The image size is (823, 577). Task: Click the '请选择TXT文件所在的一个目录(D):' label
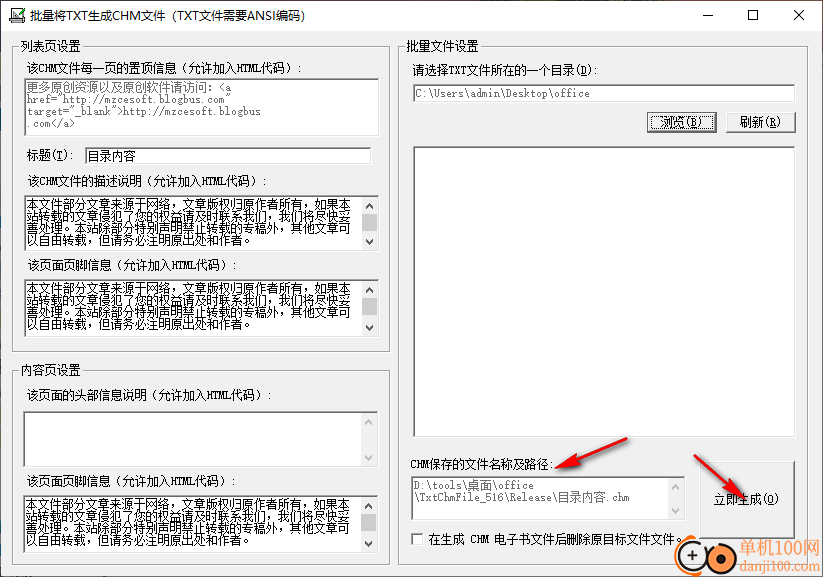coord(504,70)
